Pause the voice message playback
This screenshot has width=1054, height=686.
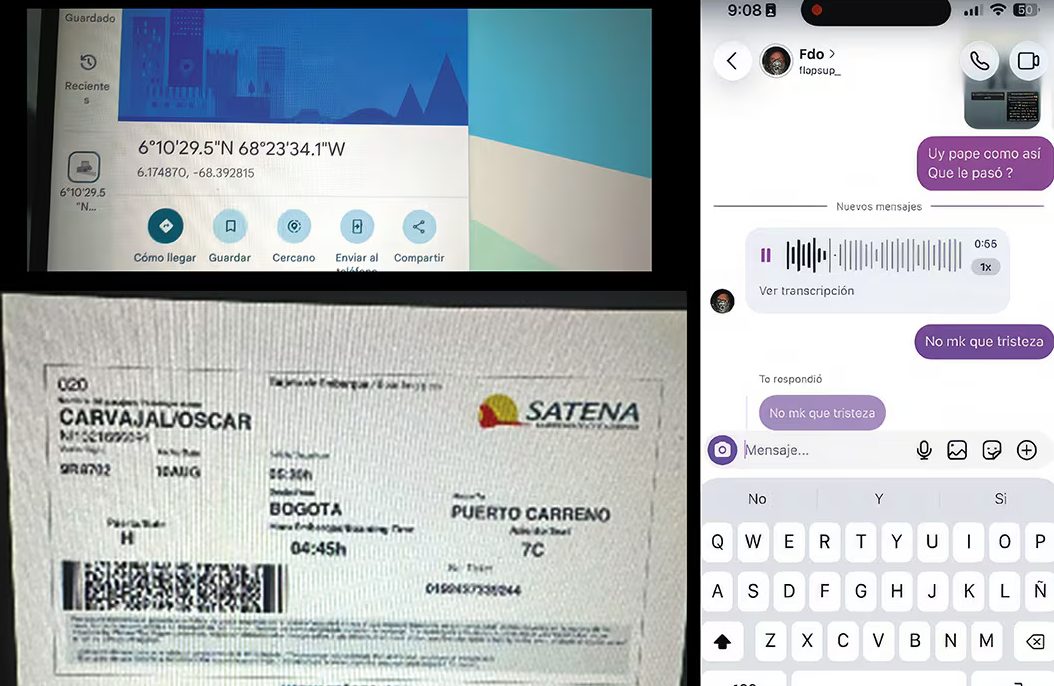click(766, 255)
